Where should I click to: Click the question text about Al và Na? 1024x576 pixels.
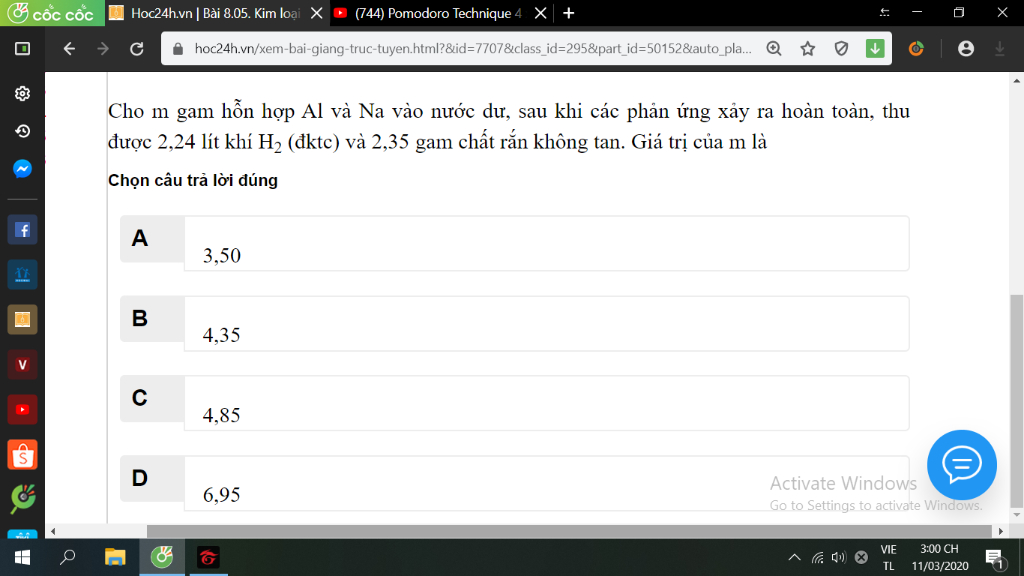[x=509, y=127]
